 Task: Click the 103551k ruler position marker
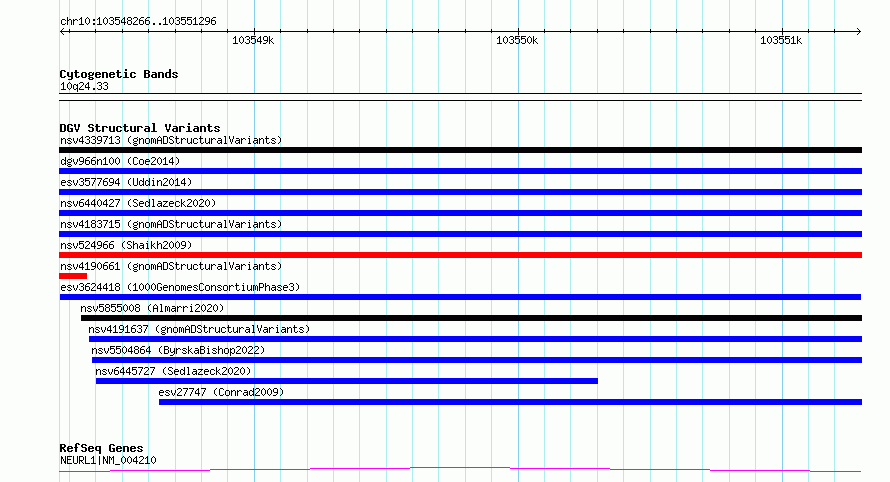[x=781, y=41]
